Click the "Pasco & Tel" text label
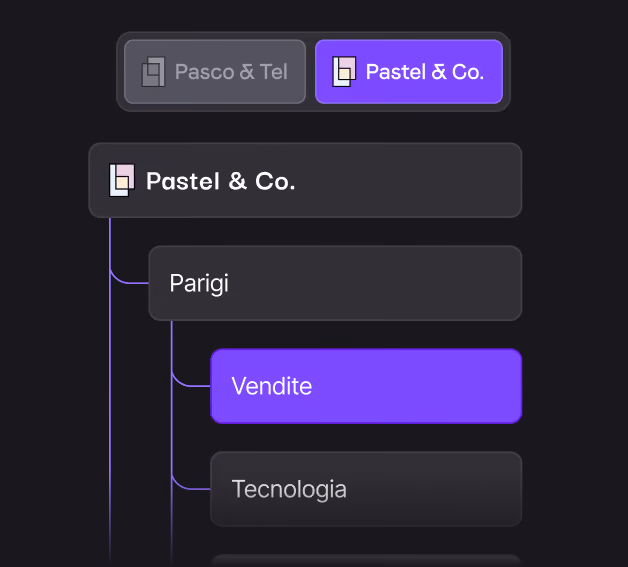The height and width of the screenshot is (567, 628). [x=231, y=72]
